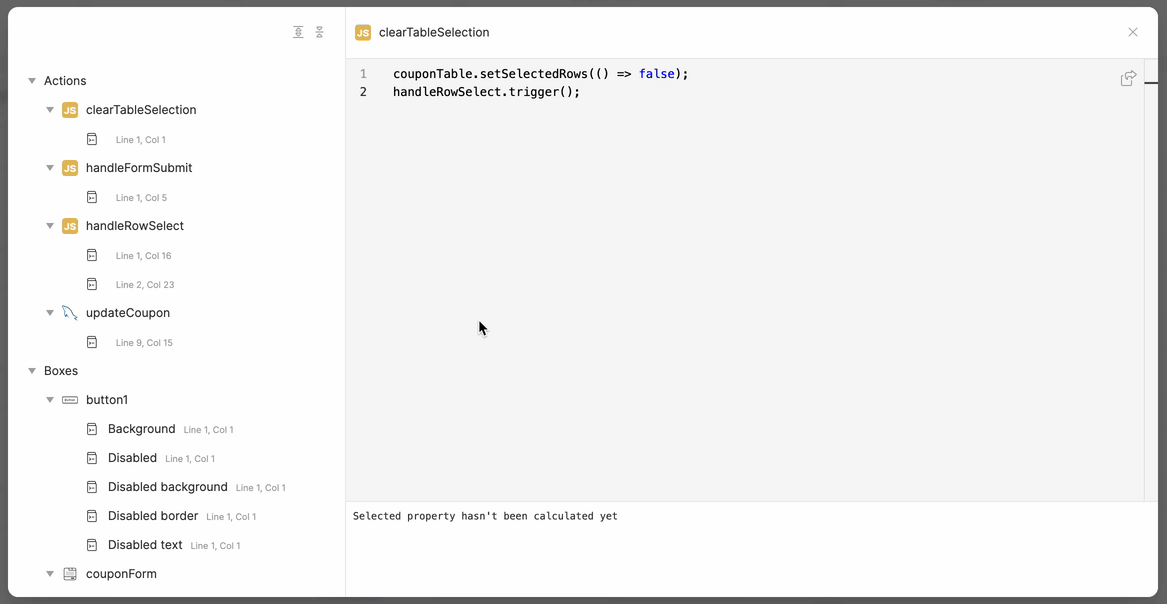The image size is (1167, 604).
Task: Click the SQL query icon beside updateCoupon
Action: (70, 313)
